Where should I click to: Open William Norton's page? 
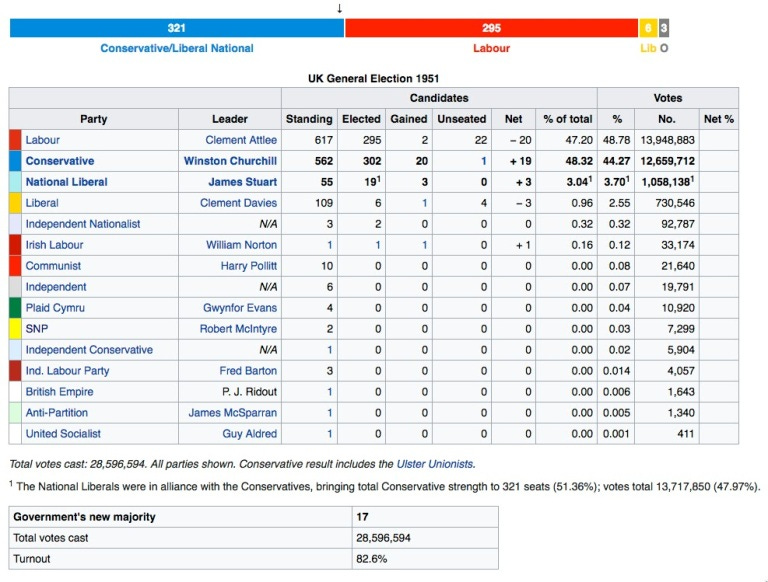point(241,245)
